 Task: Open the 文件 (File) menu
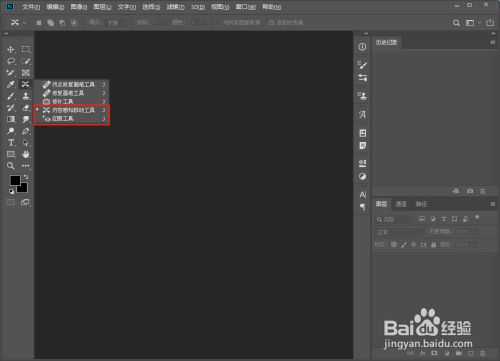[31, 7]
